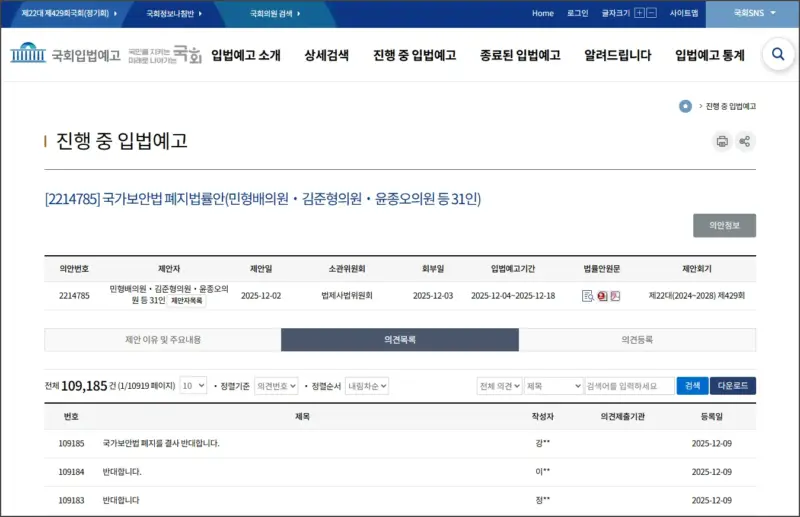Click the 등록일 column header

pyautogui.click(x=711, y=417)
